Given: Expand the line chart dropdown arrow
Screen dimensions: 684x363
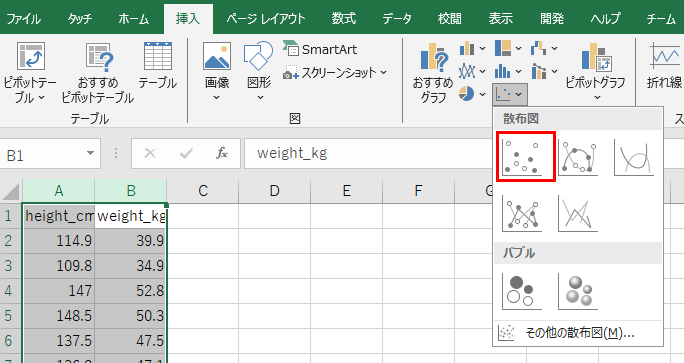Looking at the screenshot, I should pos(482,71).
